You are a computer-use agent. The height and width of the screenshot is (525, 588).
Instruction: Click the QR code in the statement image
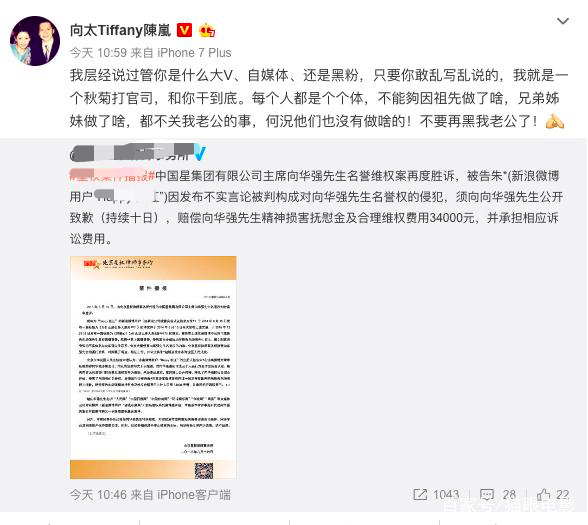(x=204, y=471)
